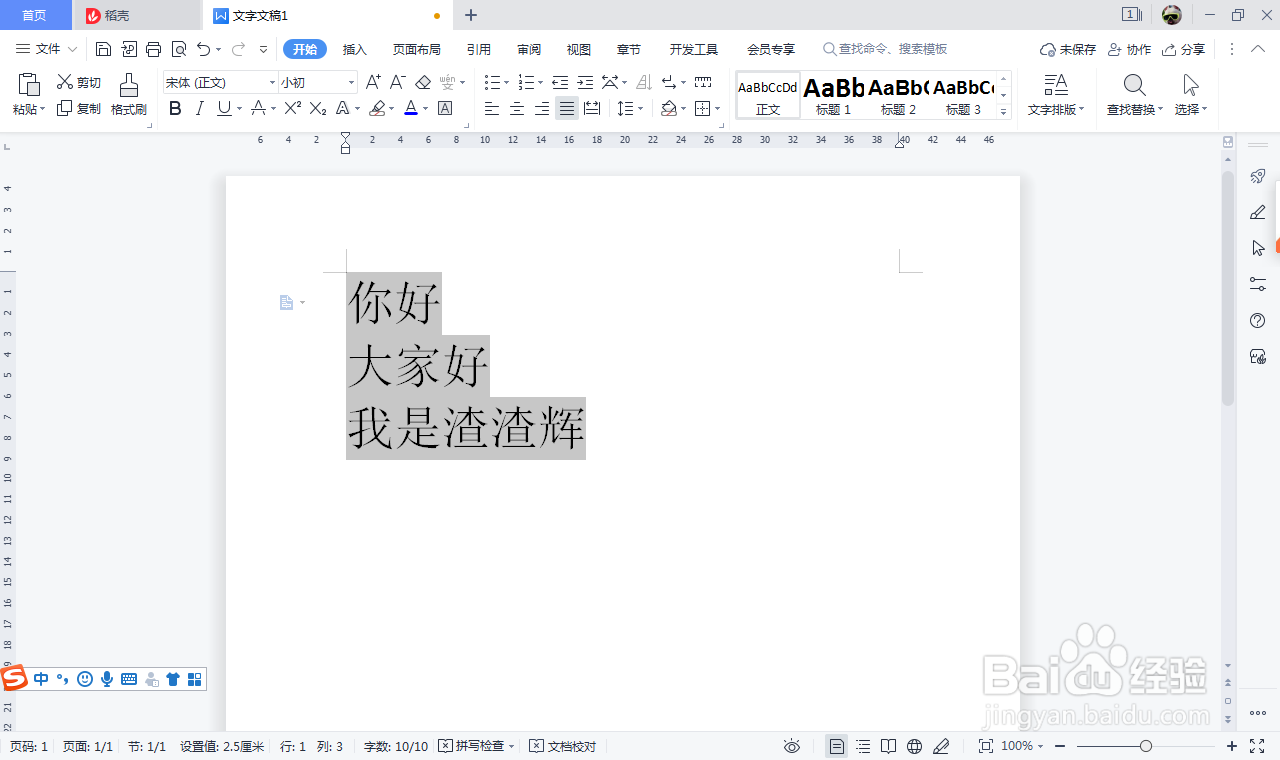Toggle bold formatting
Image resolution: width=1280 pixels, height=760 pixels.
click(175, 107)
